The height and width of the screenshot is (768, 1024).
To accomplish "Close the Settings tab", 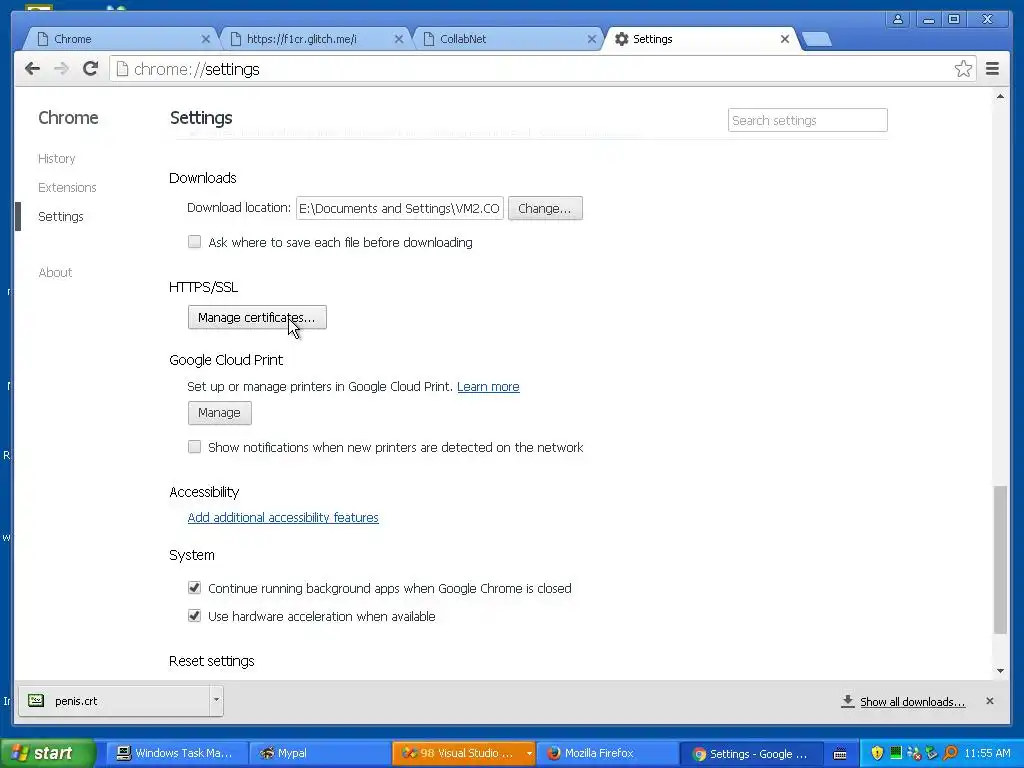I will [x=785, y=39].
